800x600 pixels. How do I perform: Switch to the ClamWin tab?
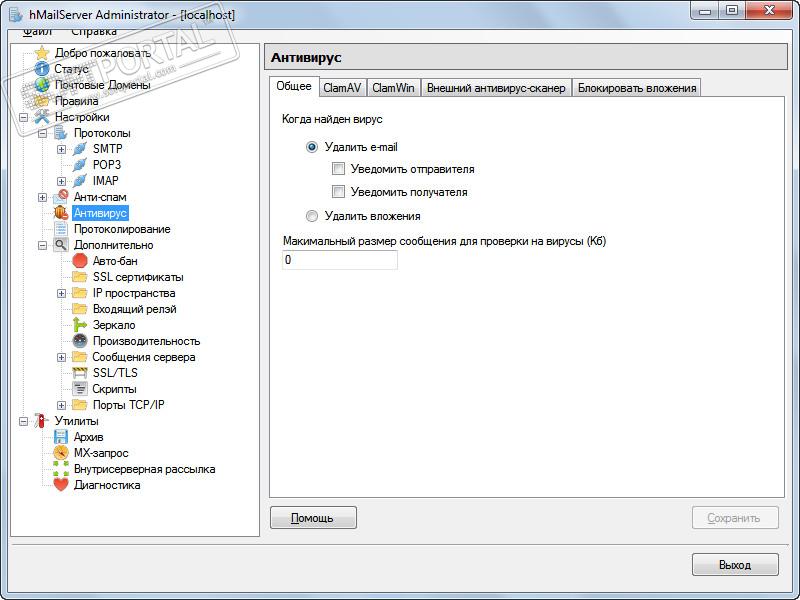[x=393, y=88]
